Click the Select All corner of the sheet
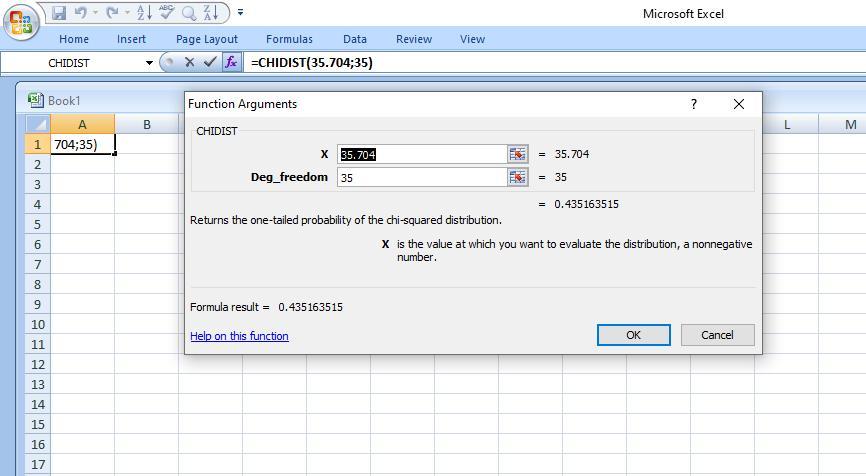 click(38, 124)
